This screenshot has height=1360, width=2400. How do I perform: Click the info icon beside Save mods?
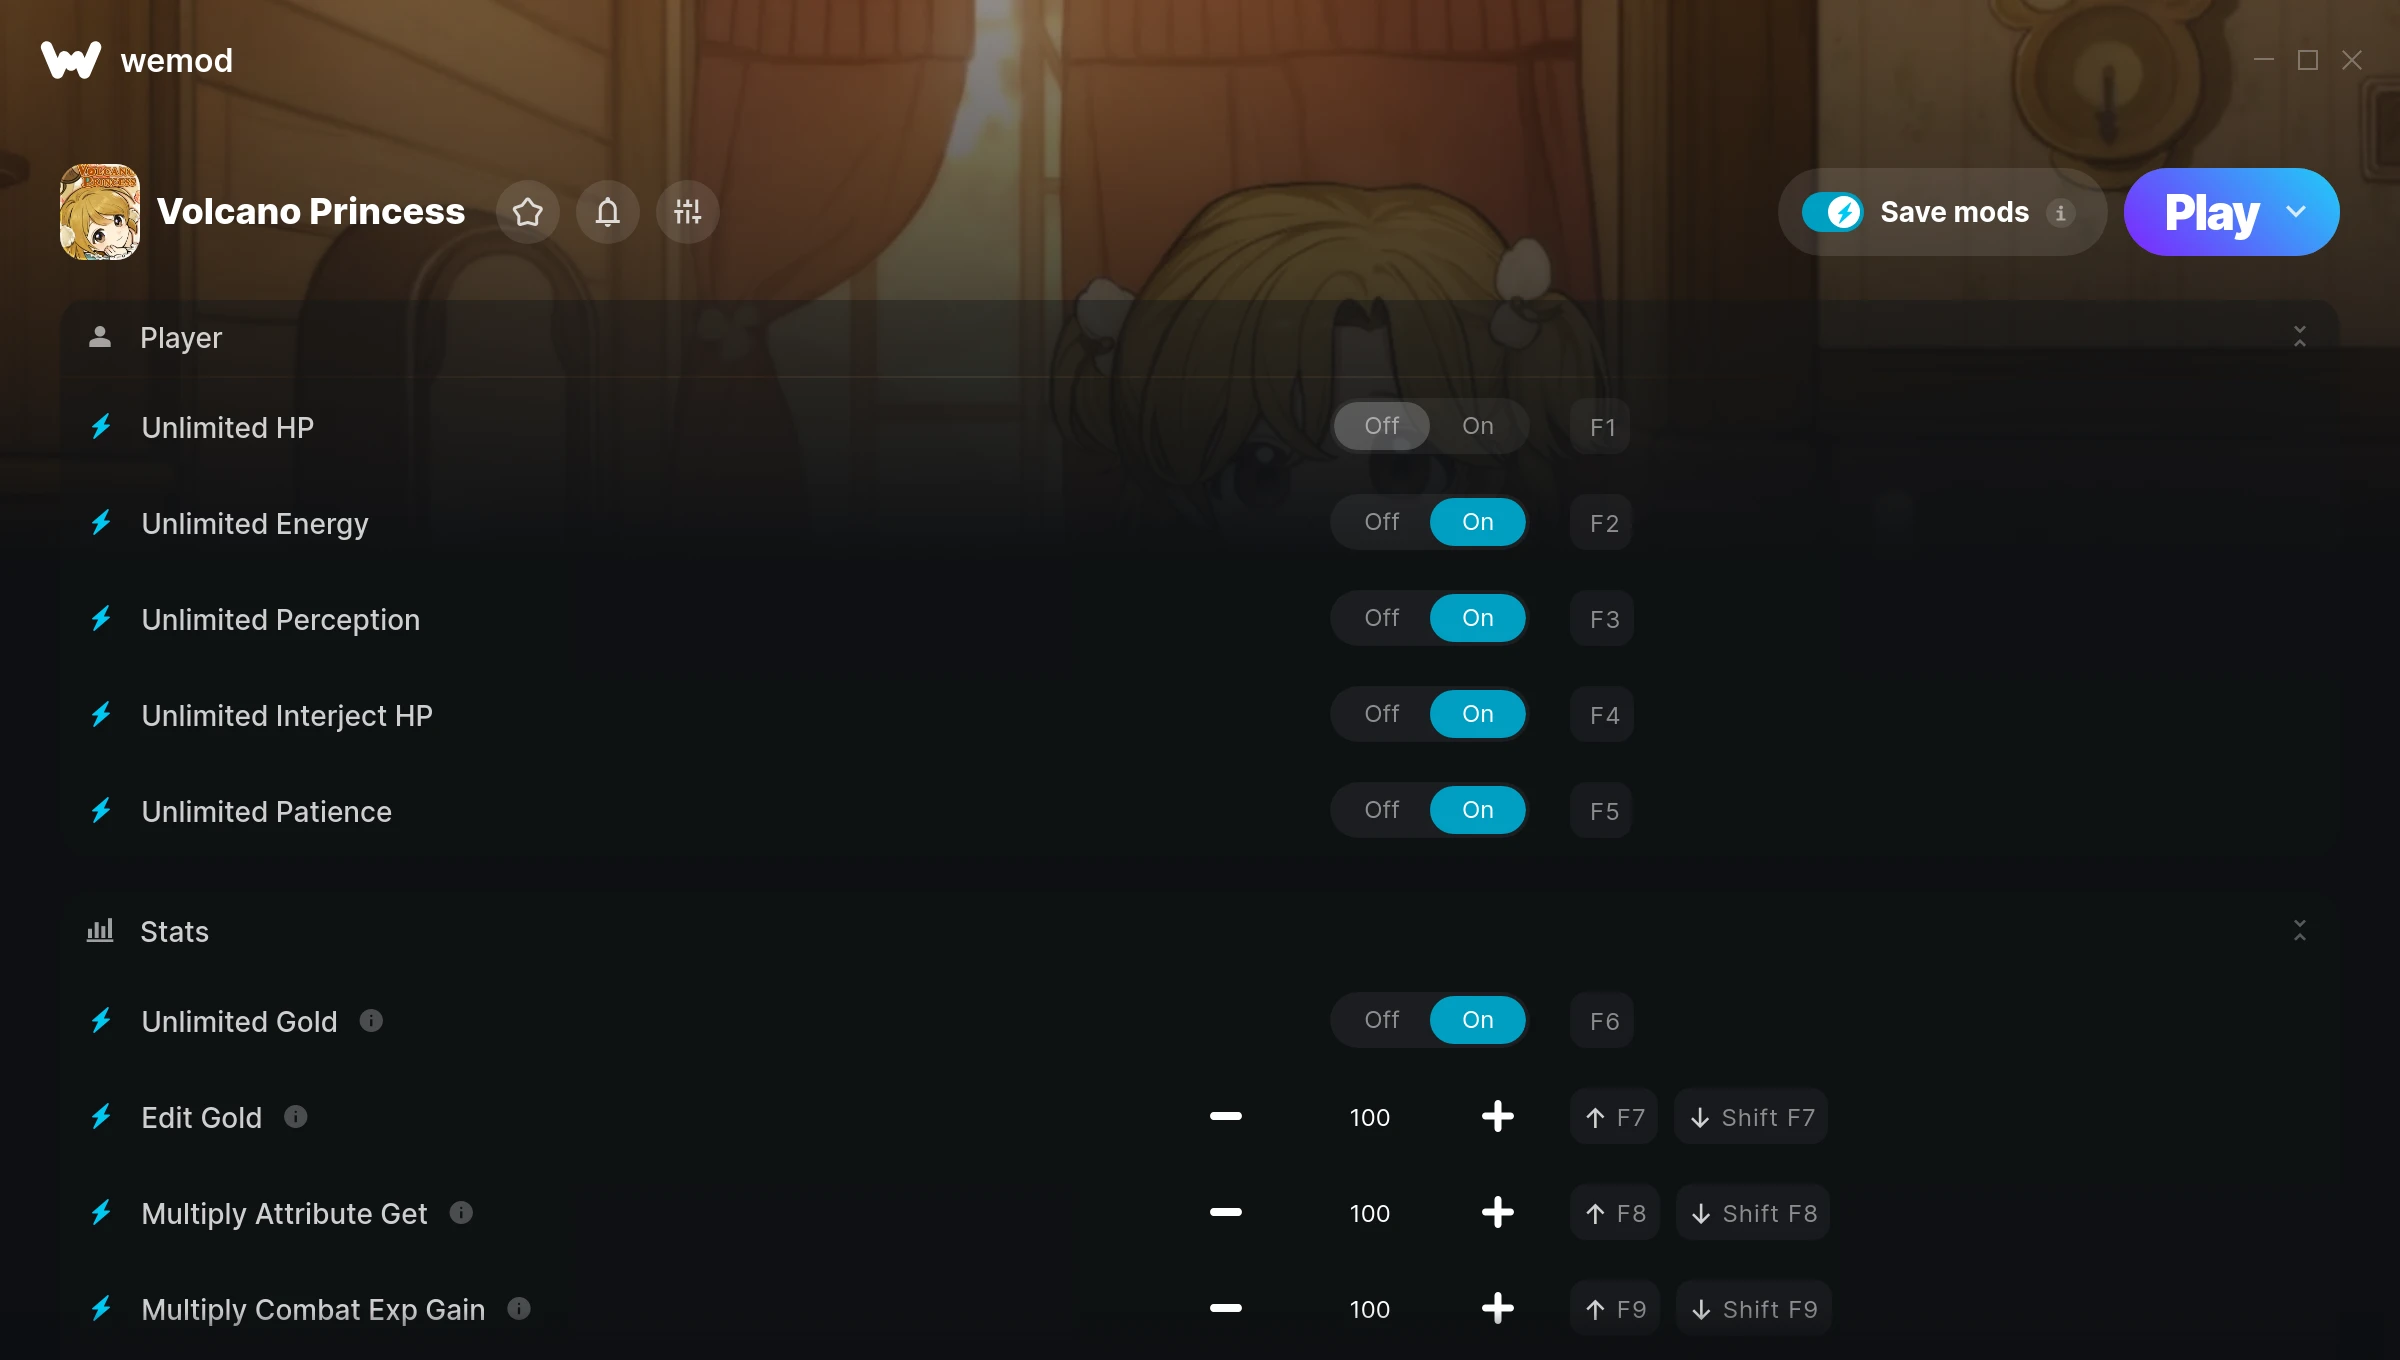2060,213
